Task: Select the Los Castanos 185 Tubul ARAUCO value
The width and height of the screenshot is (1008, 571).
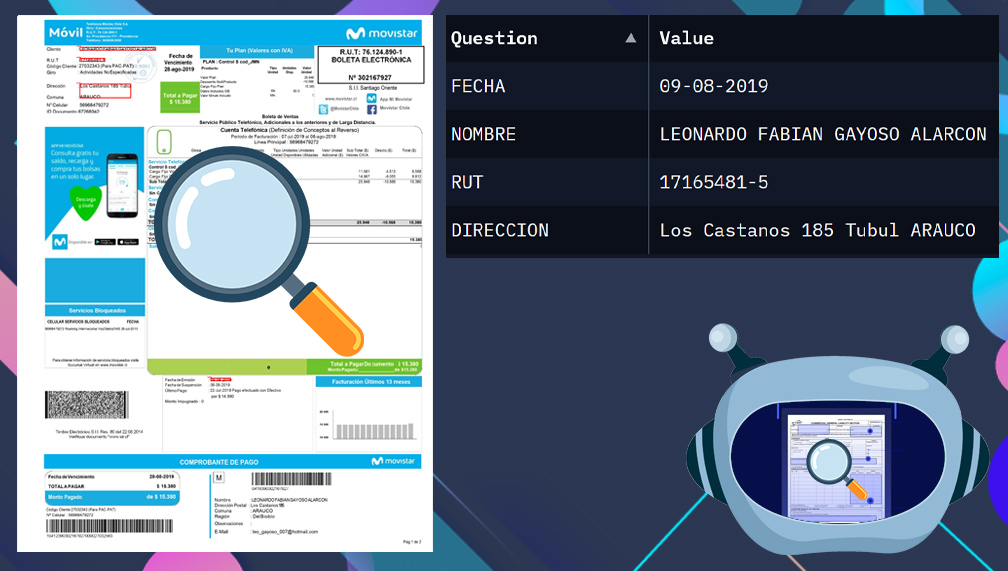Action: click(x=818, y=230)
